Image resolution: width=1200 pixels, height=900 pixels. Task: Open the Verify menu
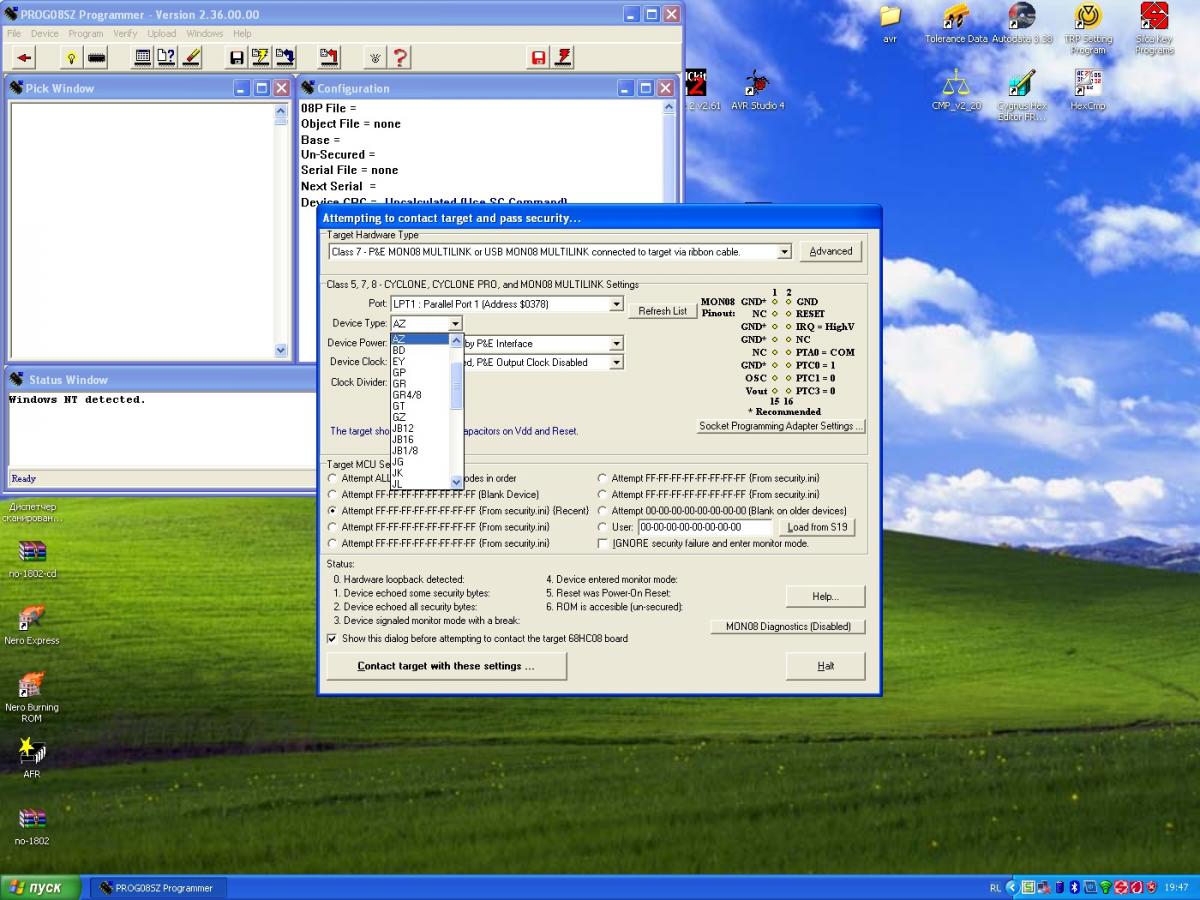125,33
